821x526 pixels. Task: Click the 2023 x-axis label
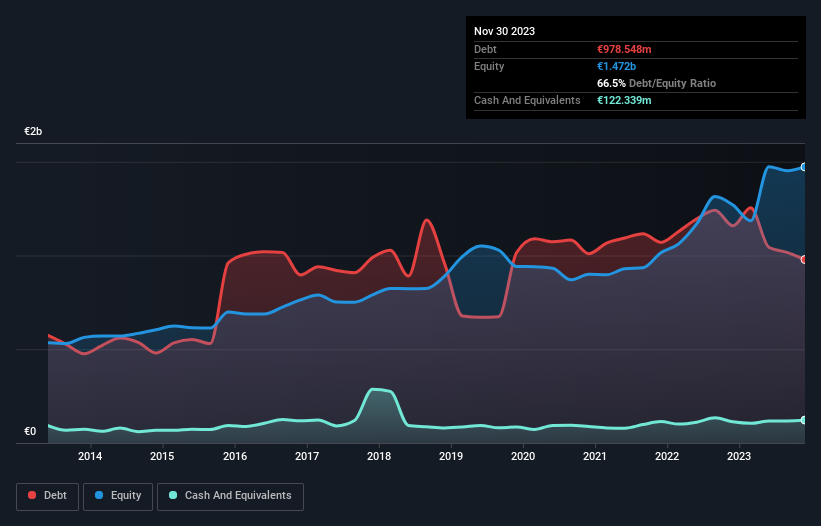739,456
